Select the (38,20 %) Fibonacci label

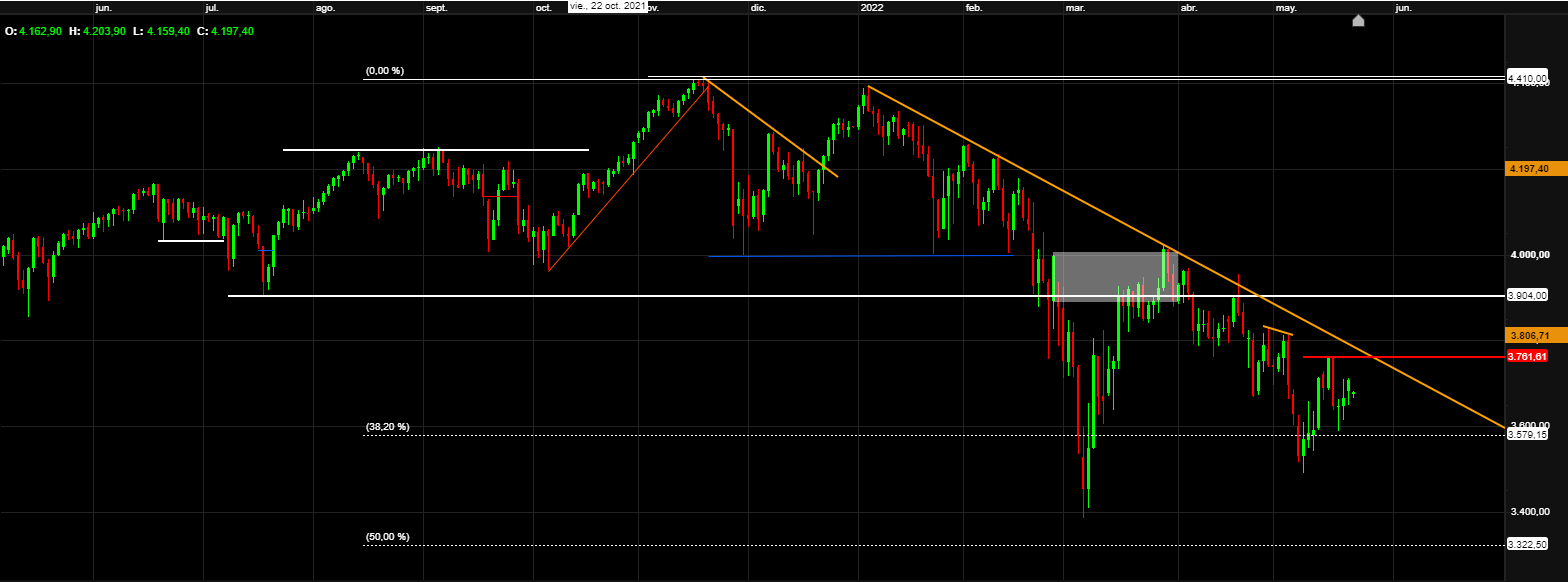click(x=388, y=427)
